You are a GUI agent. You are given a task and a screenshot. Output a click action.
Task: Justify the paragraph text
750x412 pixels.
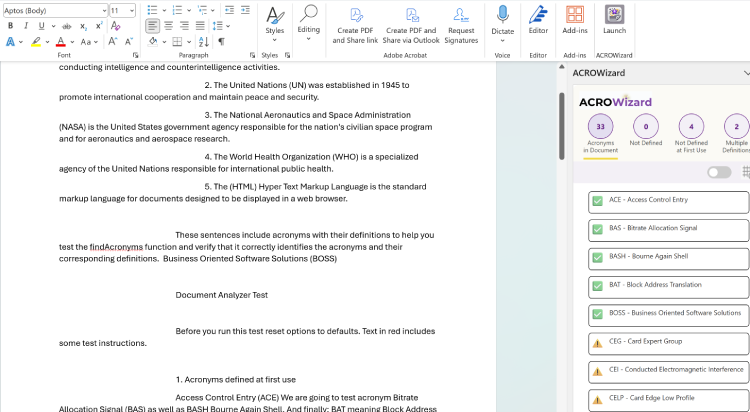click(200, 26)
